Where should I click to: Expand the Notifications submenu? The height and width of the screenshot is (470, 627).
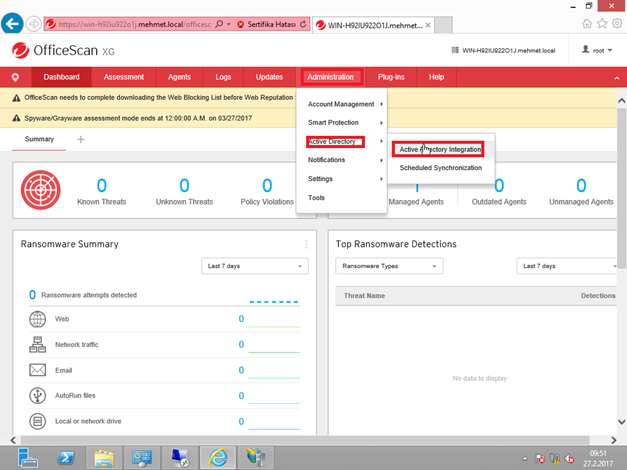(345, 160)
